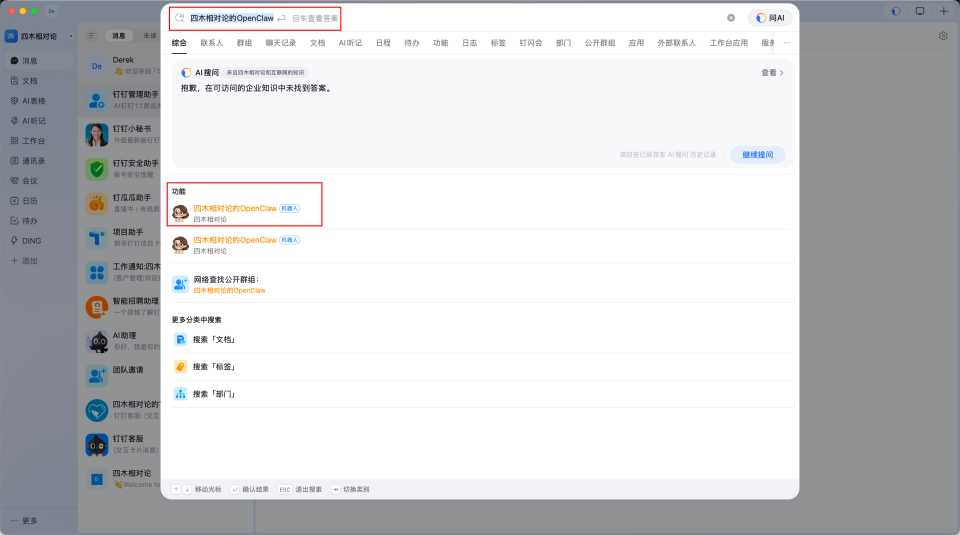
Task: Search in 标签 category
Action: 481,367
